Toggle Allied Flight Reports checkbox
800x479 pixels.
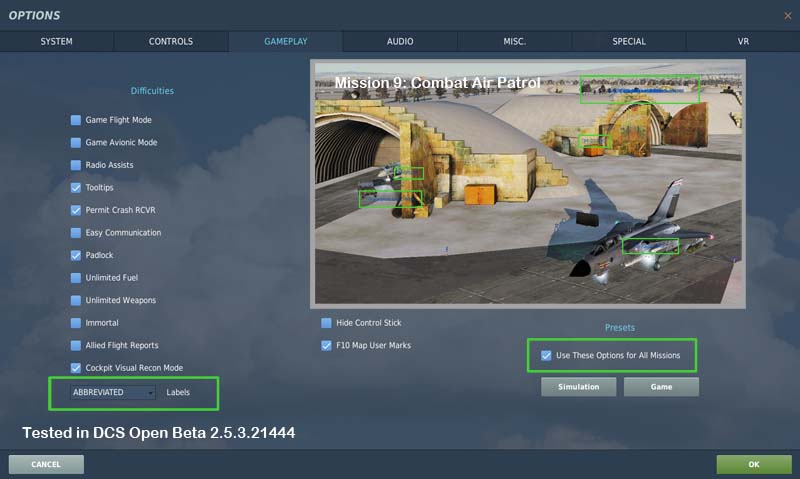click(x=76, y=345)
